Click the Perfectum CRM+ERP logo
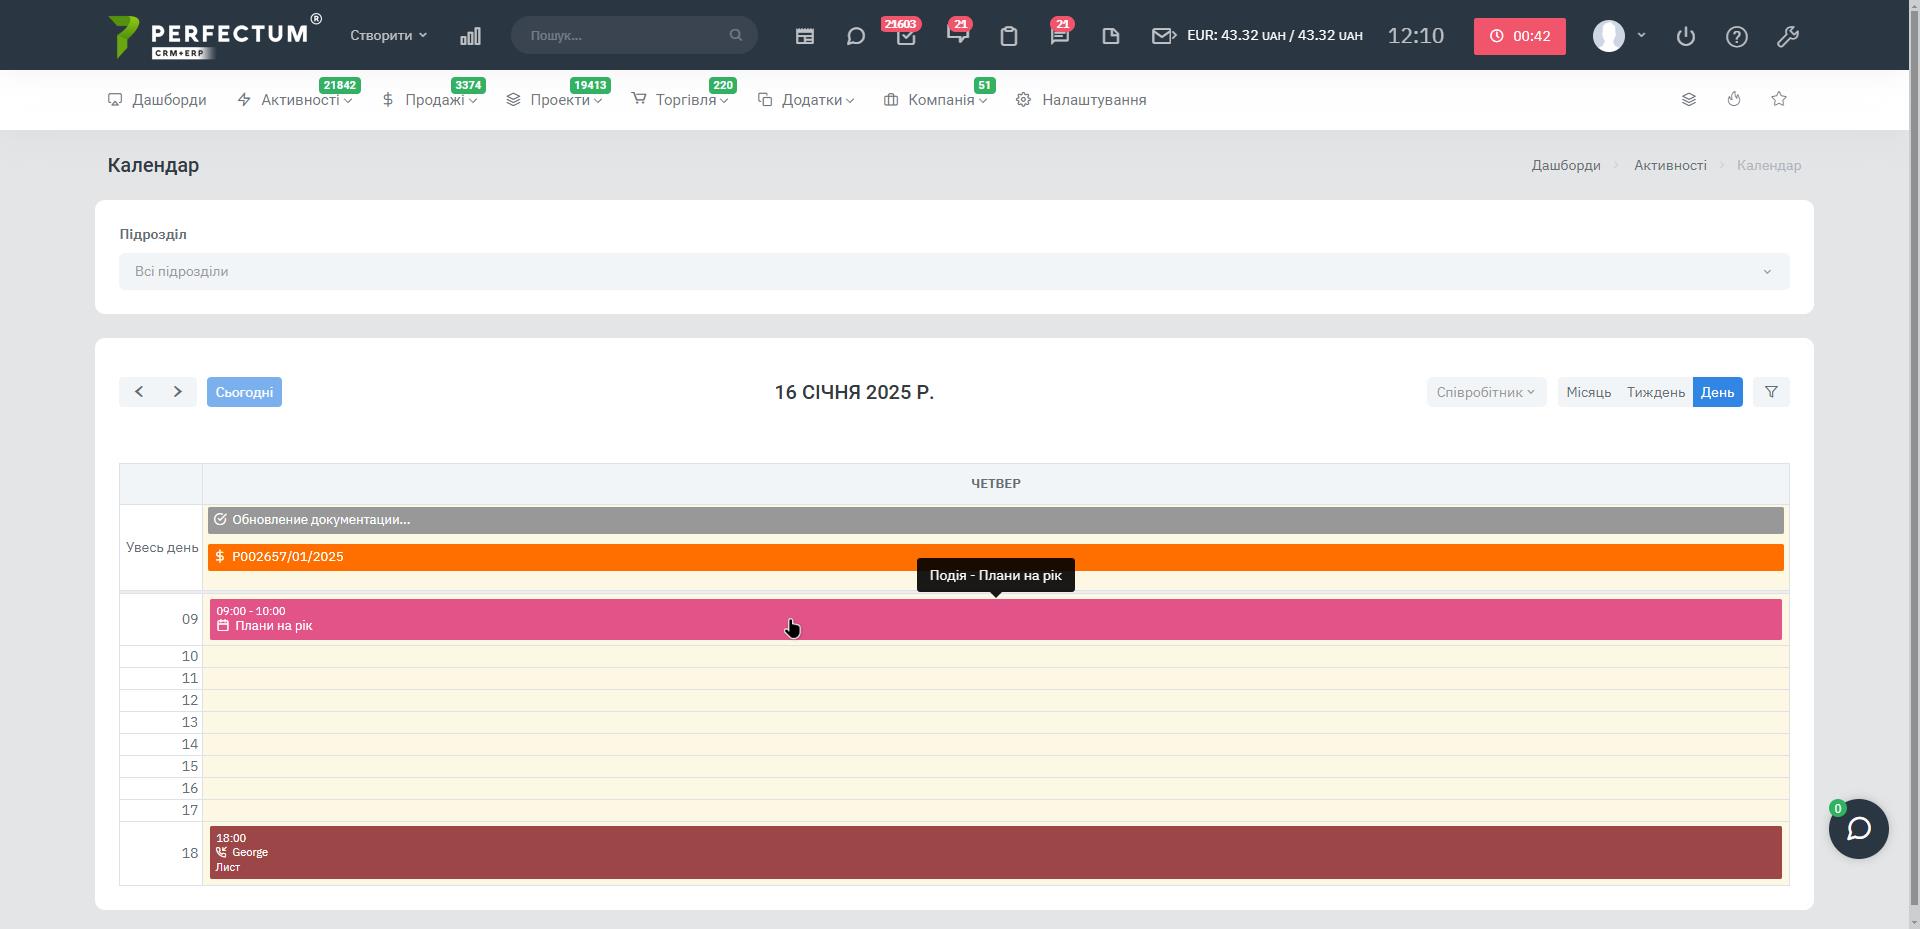Image resolution: width=1920 pixels, height=929 pixels. tap(215, 37)
